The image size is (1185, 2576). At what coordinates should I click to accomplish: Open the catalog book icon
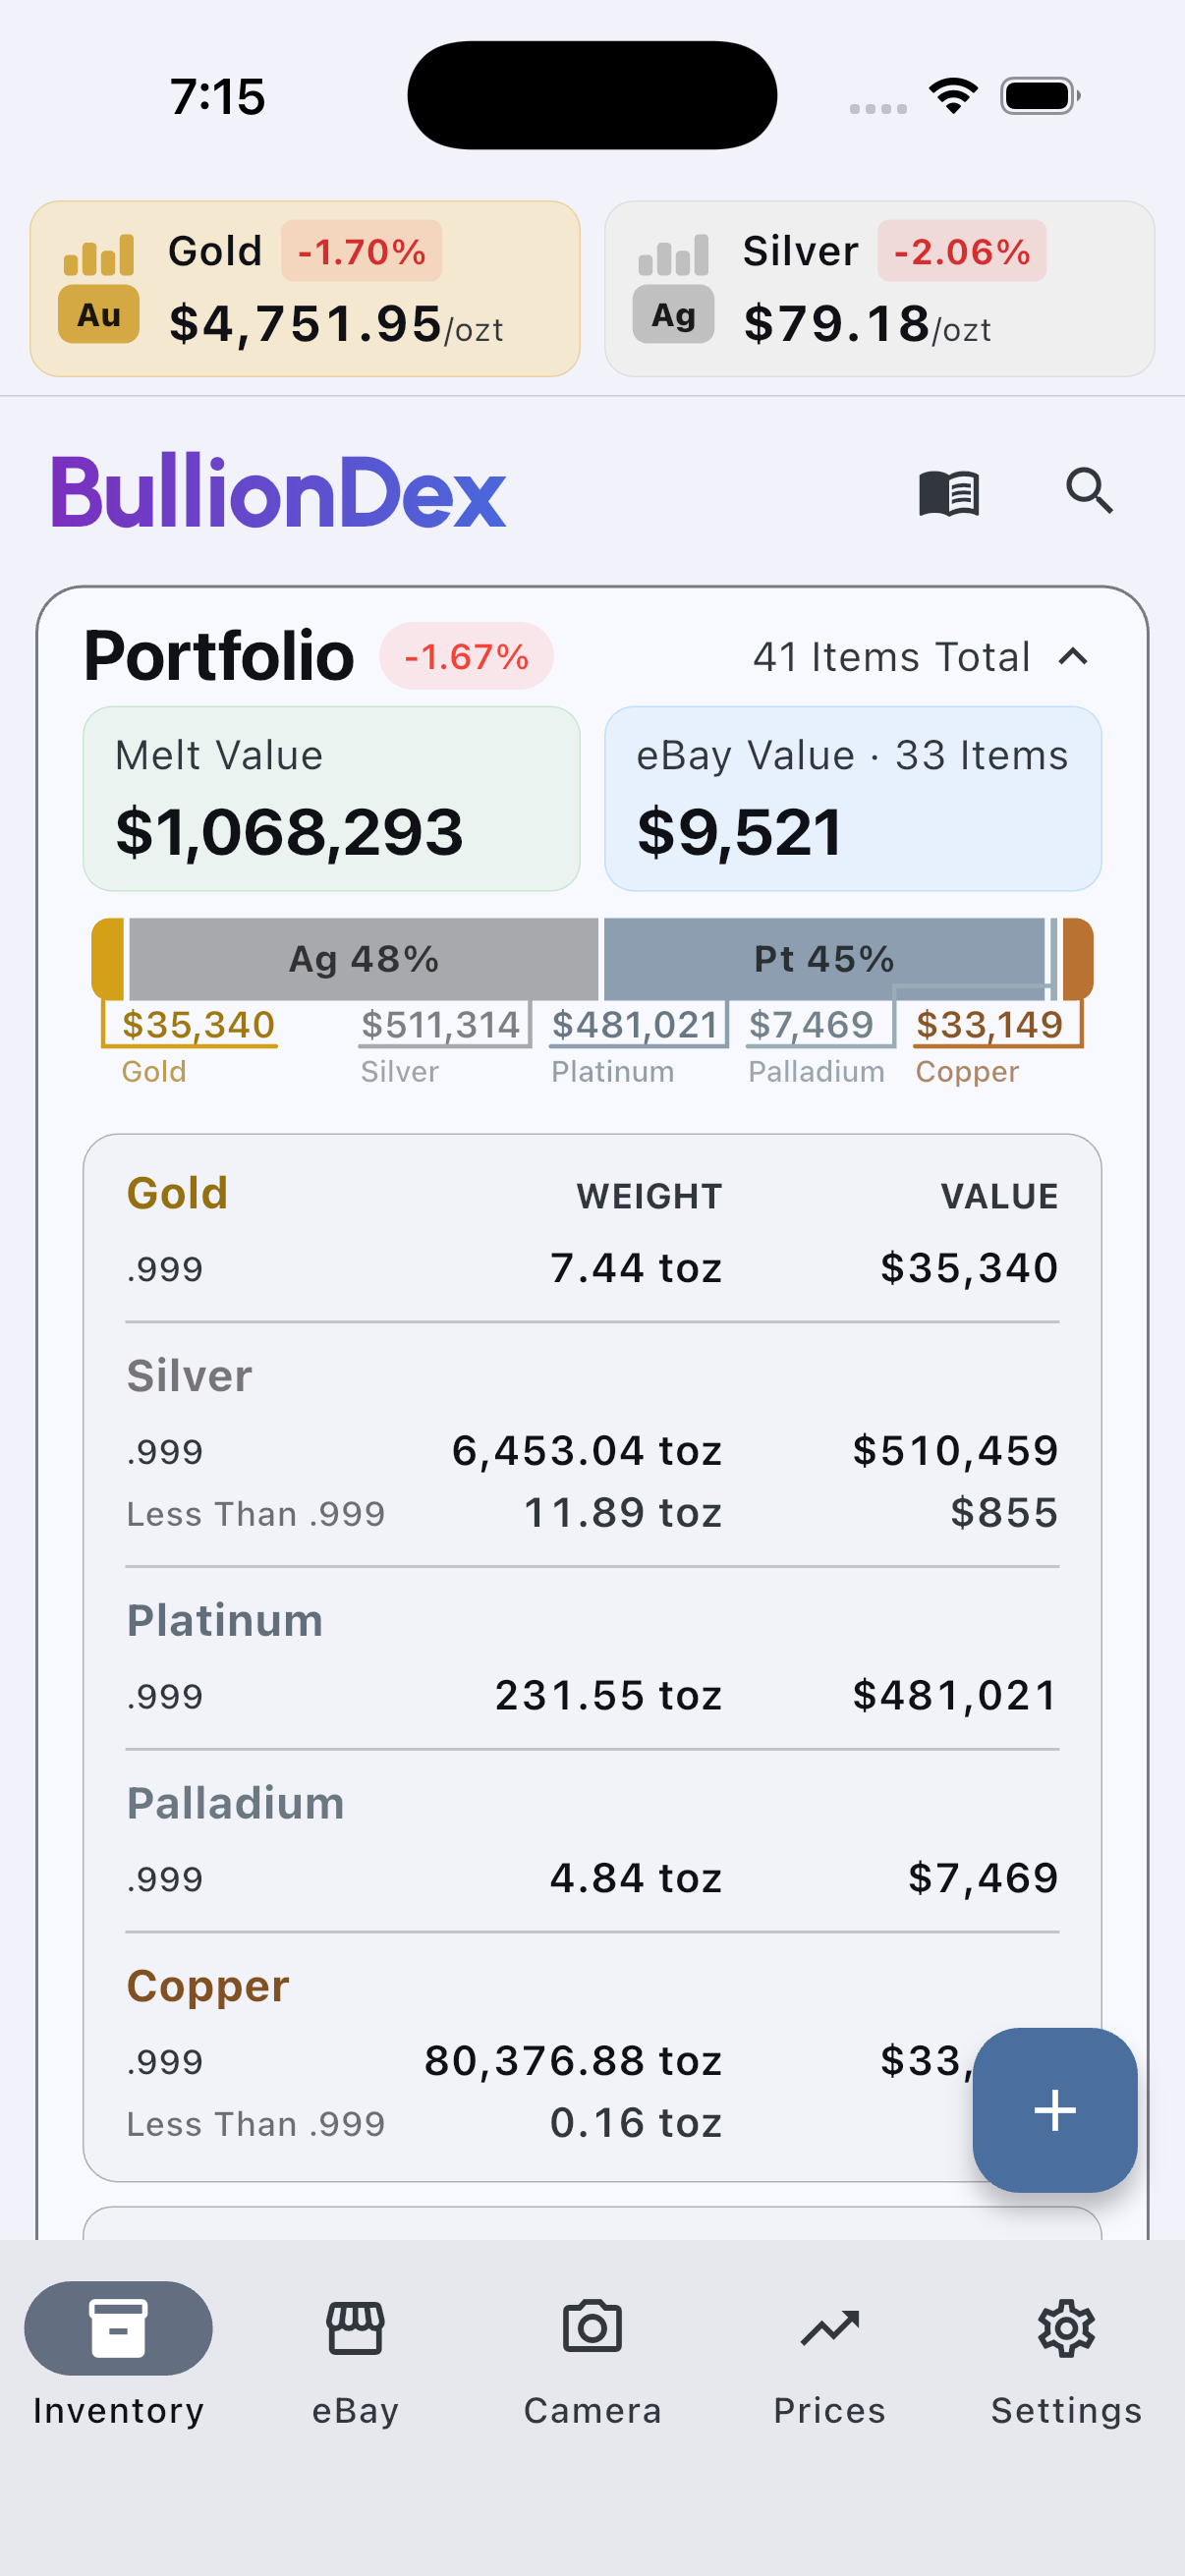point(948,493)
